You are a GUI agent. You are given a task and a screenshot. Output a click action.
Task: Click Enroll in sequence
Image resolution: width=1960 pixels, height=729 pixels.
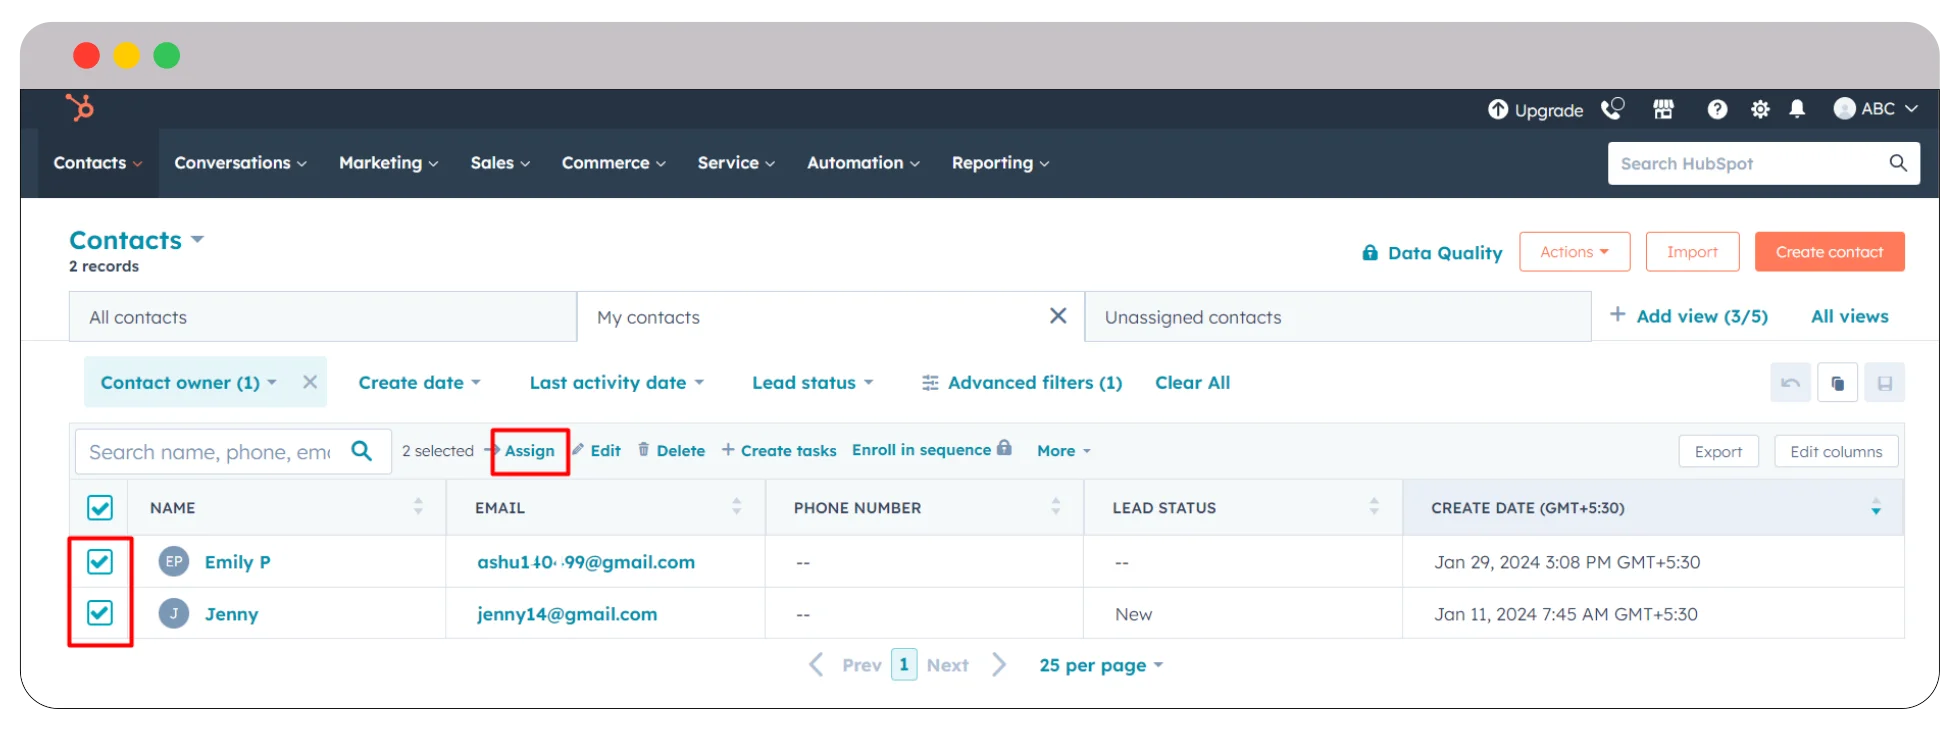tap(931, 450)
